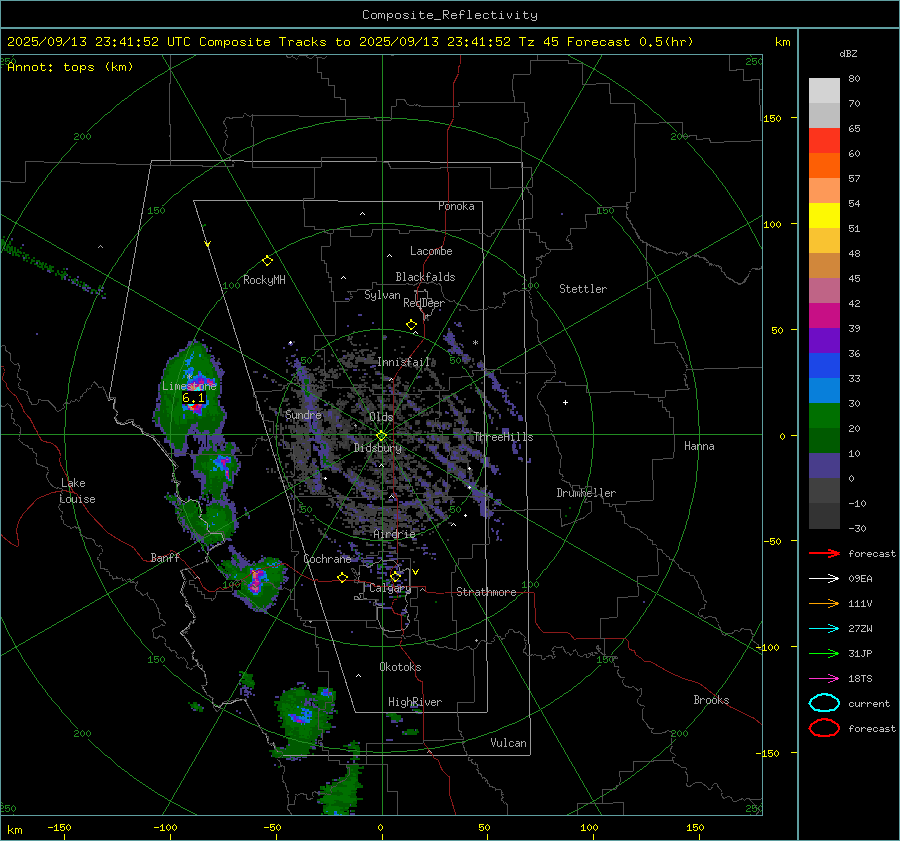Click the red forecast ellipse legend icon
The height and width of the screenshot is (841, 900).
824,728
